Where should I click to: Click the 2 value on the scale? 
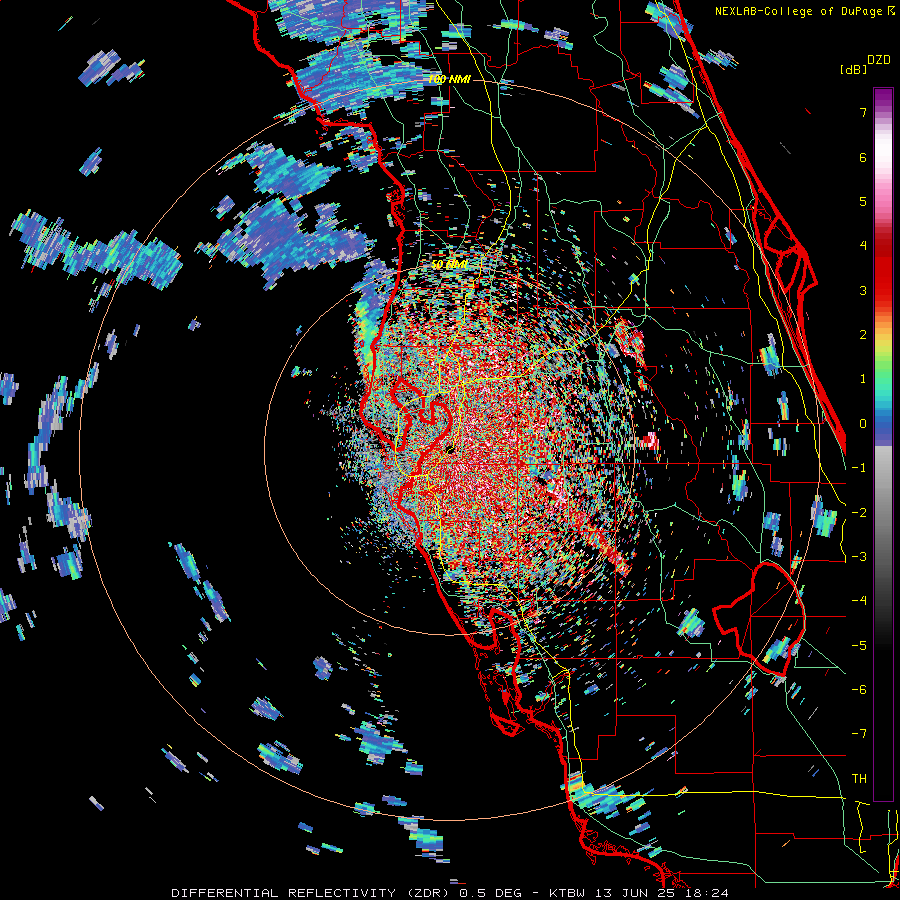tap(863, 335)
